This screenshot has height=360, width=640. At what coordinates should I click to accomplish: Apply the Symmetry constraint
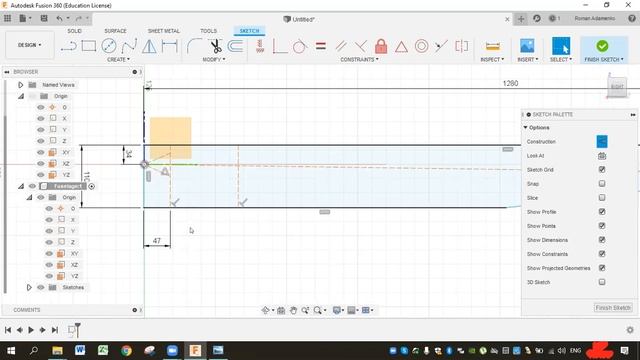462,46
